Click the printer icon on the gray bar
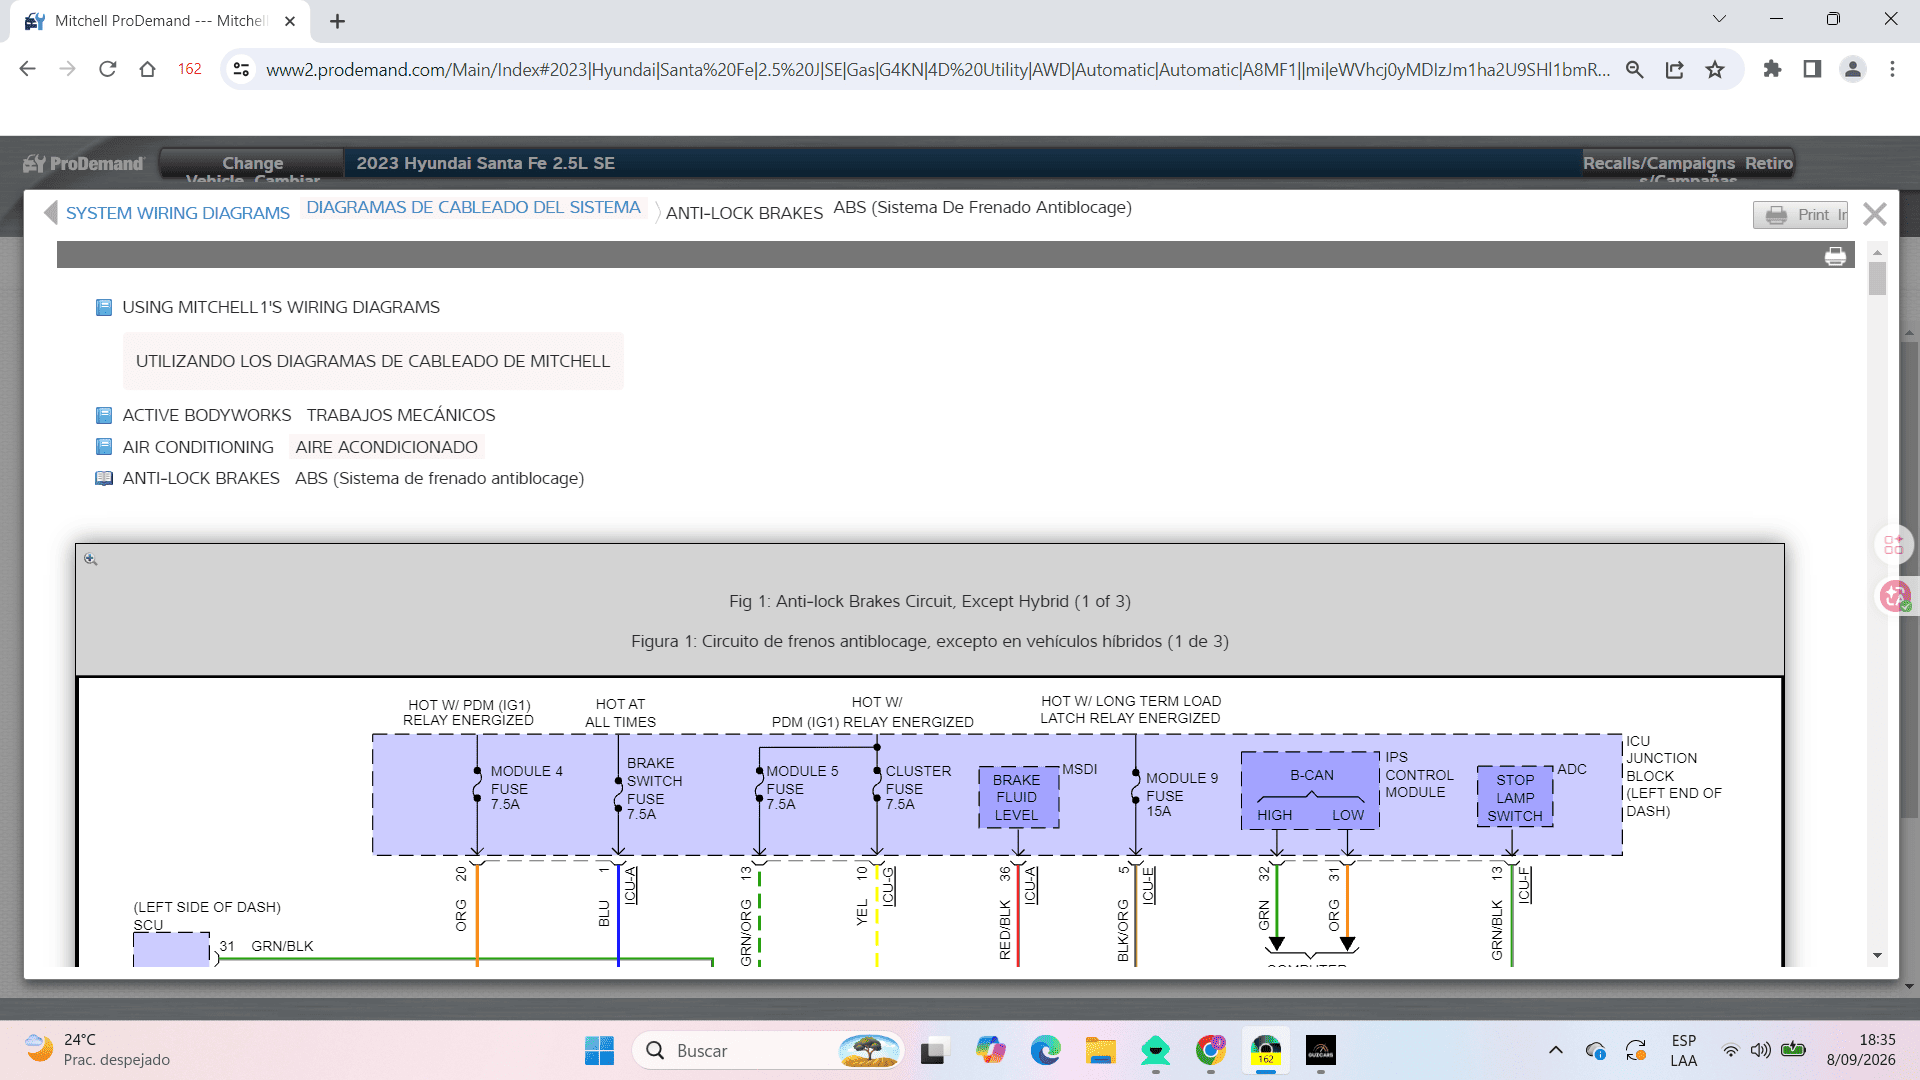The height and width of the screenshot is (1080, 1920). [1835, 257]
